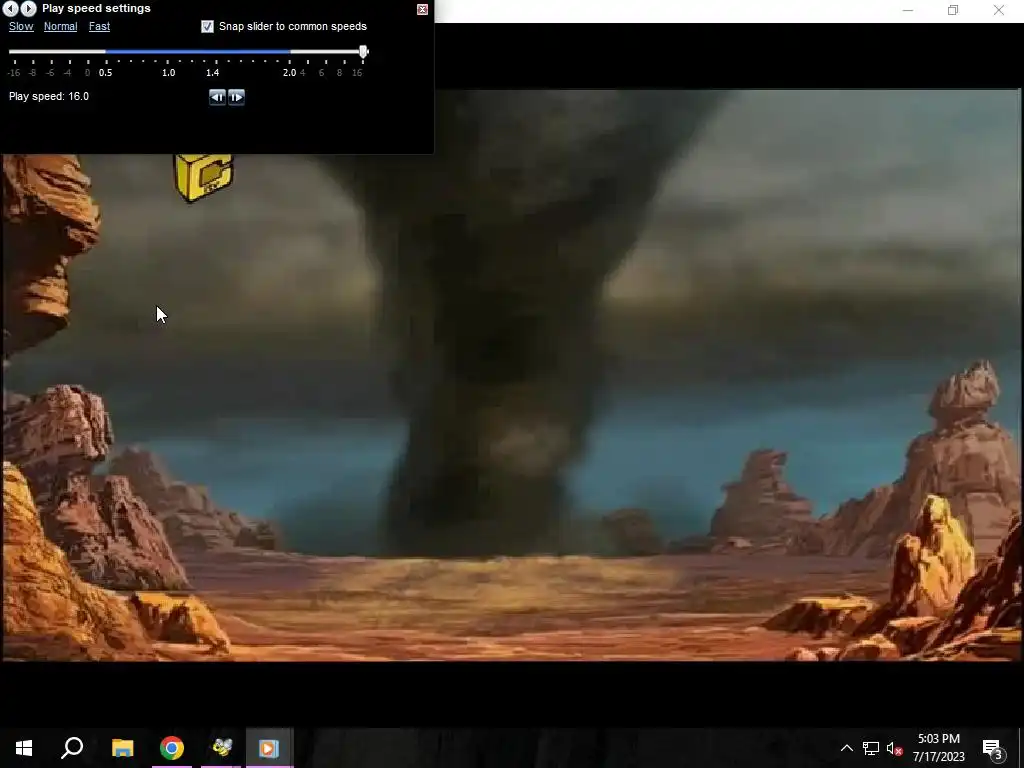The image size is (1024, 768).
Task: Click the 'Play speed: 16.0' text
Action: [x=49, y=96]
